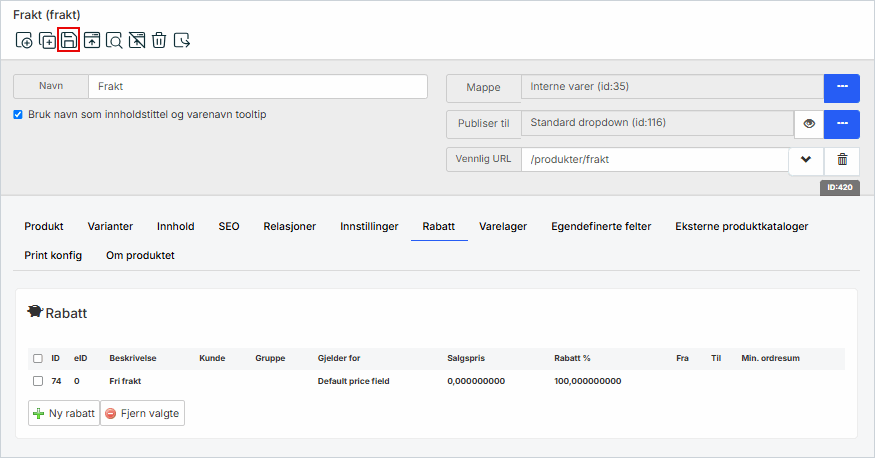Delete the product using toolbar trash icon

click(x=159, y=41)
